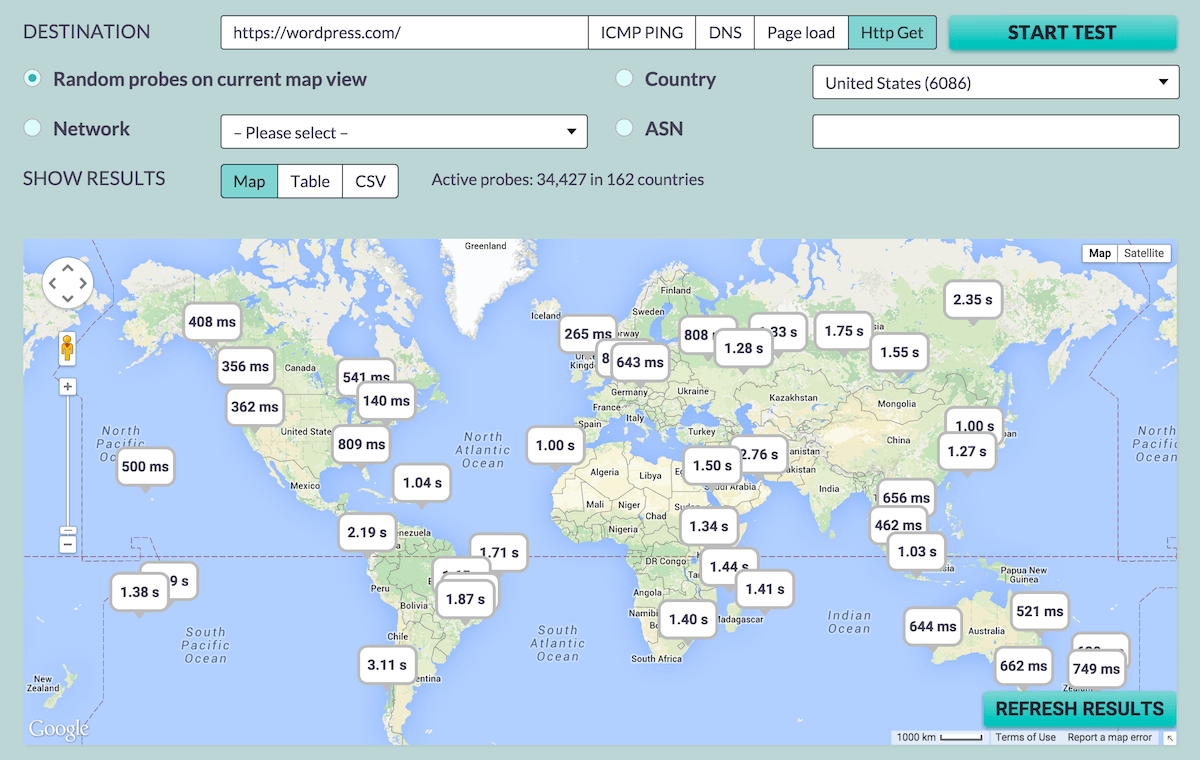The height and width of the screenshot is (760, 1200).
Task: Open the Network 'Please select' dropdown
Action: pyautogui.click(x=403, y=132)
